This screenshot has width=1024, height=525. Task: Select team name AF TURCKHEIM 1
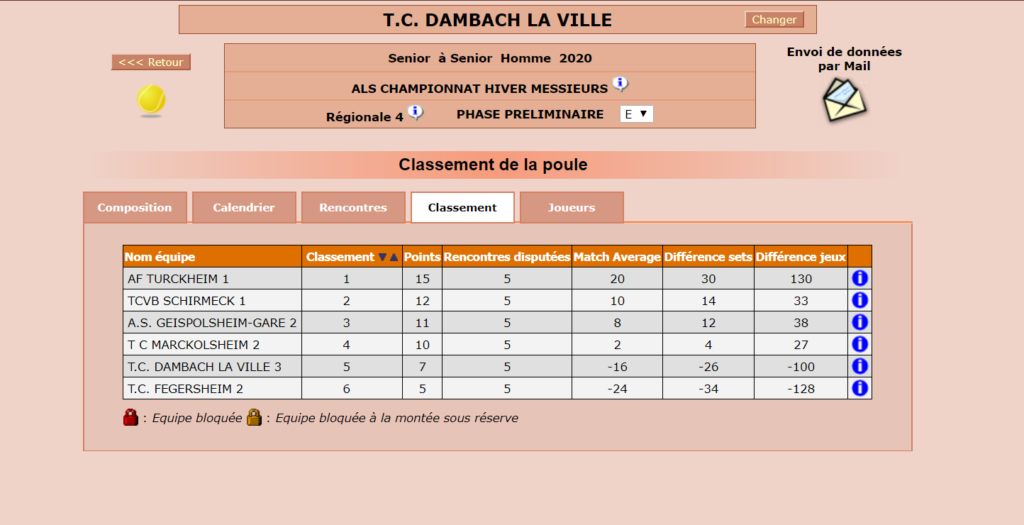(x=178, y=279)
